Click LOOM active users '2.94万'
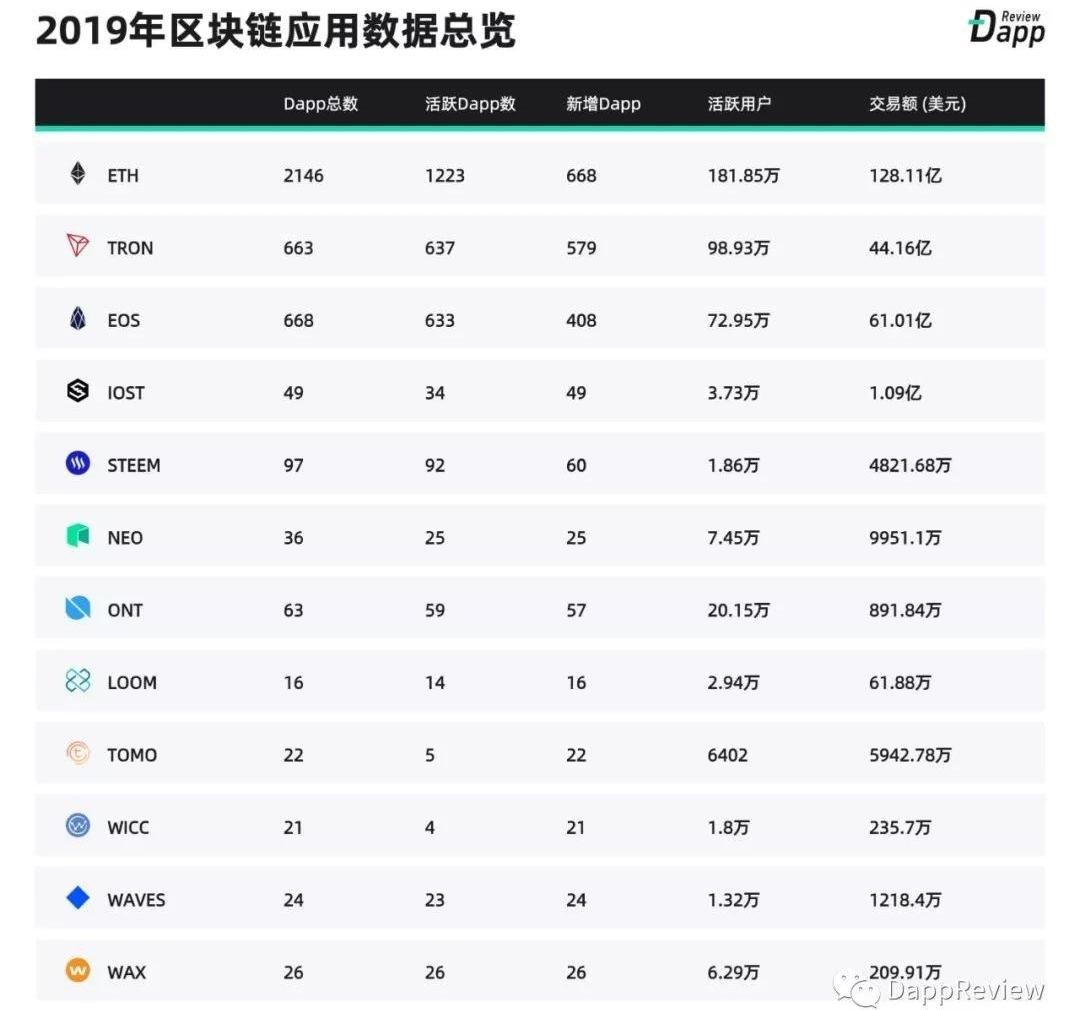Screen dimensions: 1080x1010 (734, 683)
